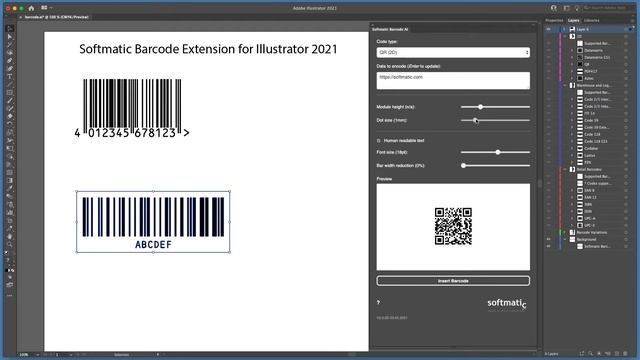Switch to the Libraries tab
The width and height of the screenshot is (640, 360).
click(592, 20)
